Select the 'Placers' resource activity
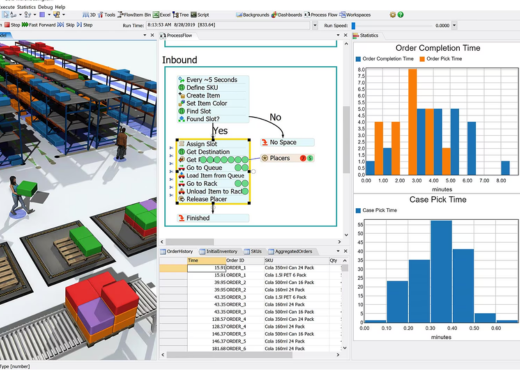Viewport: 520px width, 370px height. pyautogui.click(x=287, y=158)
